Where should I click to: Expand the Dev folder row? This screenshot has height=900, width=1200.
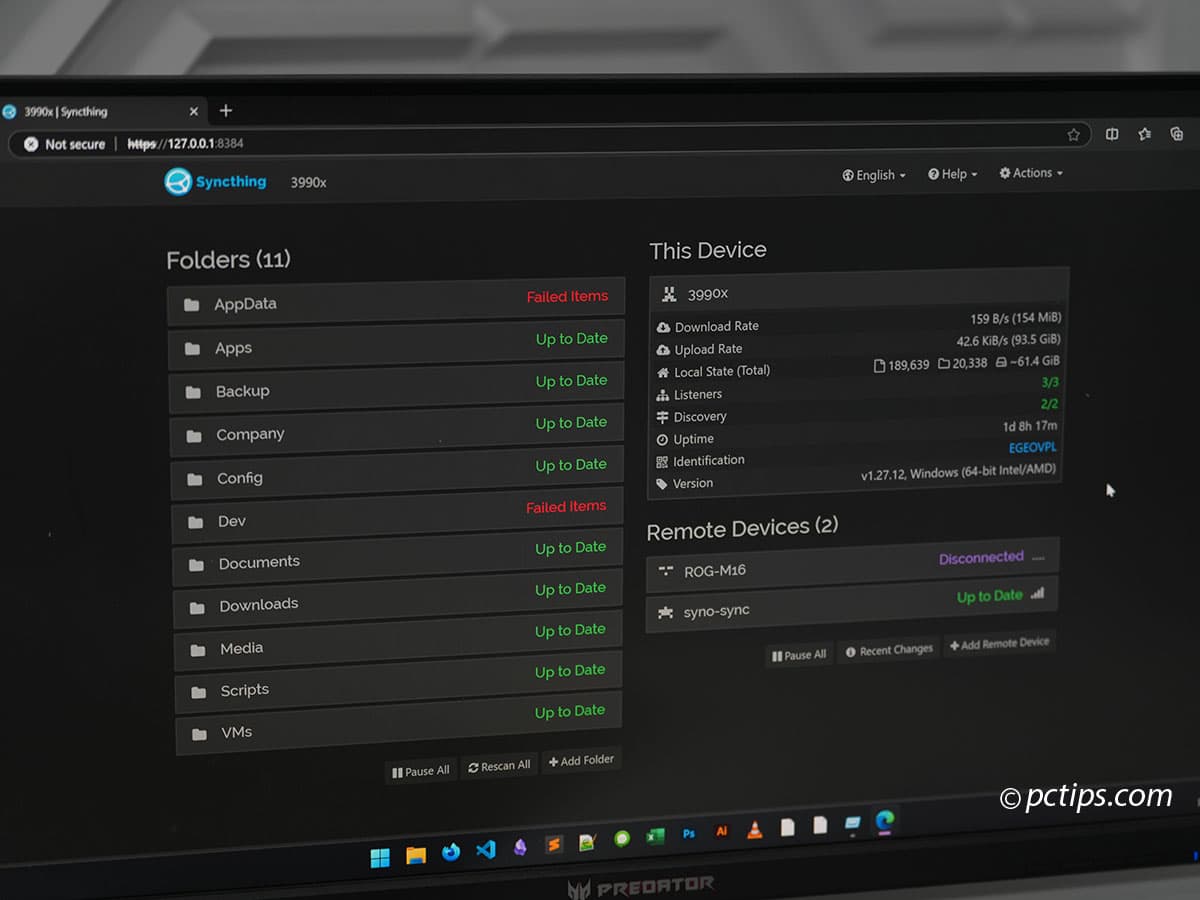(398, 515)
